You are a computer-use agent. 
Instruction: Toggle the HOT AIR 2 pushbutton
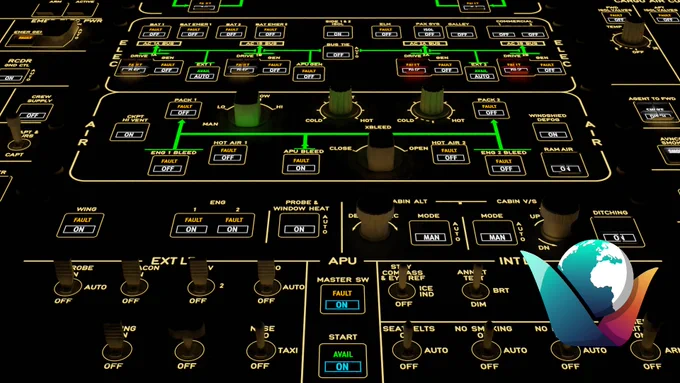click(450, 155)
